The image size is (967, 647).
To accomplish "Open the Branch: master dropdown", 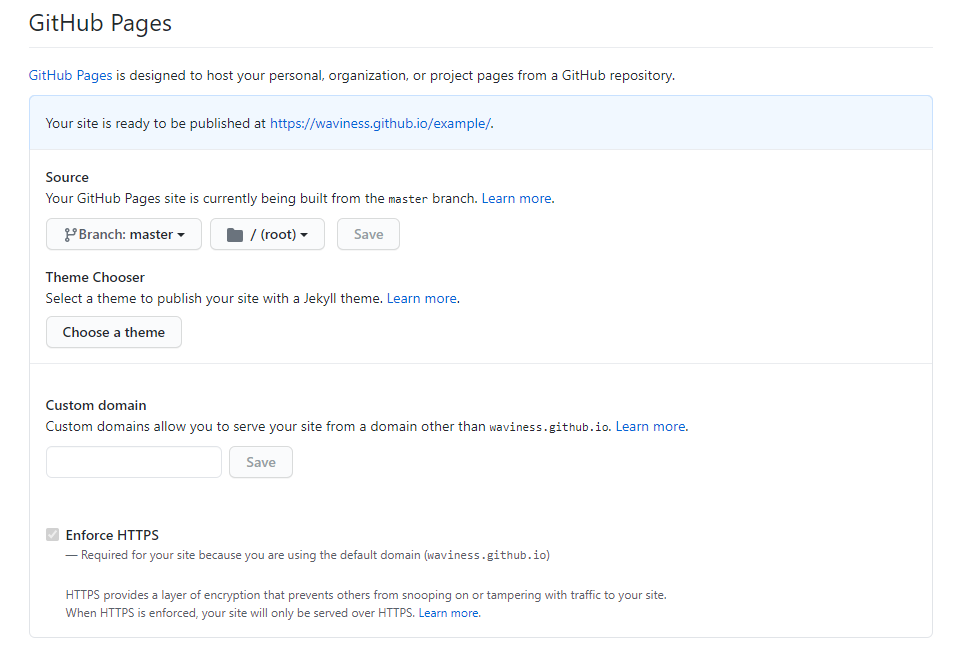I will (124, 234).
